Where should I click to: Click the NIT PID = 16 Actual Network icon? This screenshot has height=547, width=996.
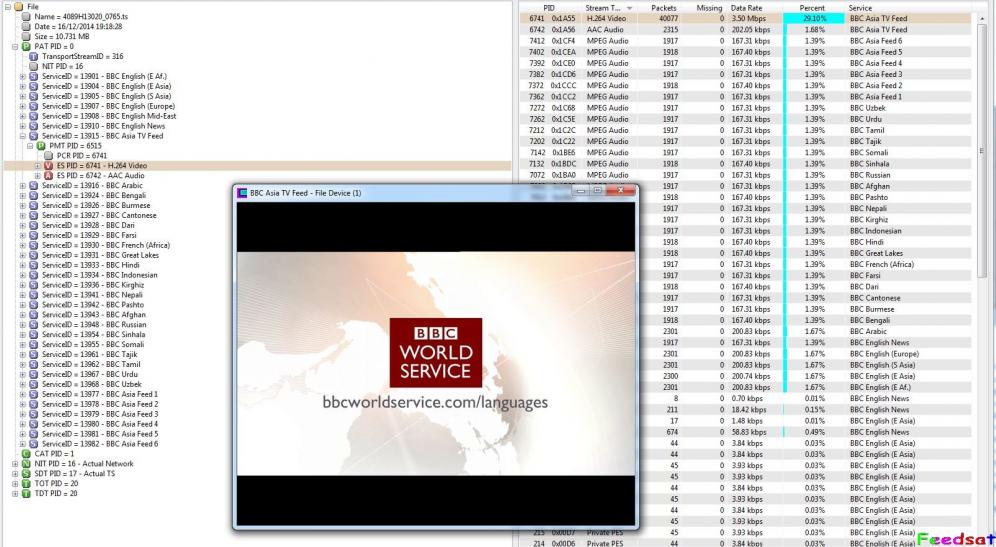point(26,464)
